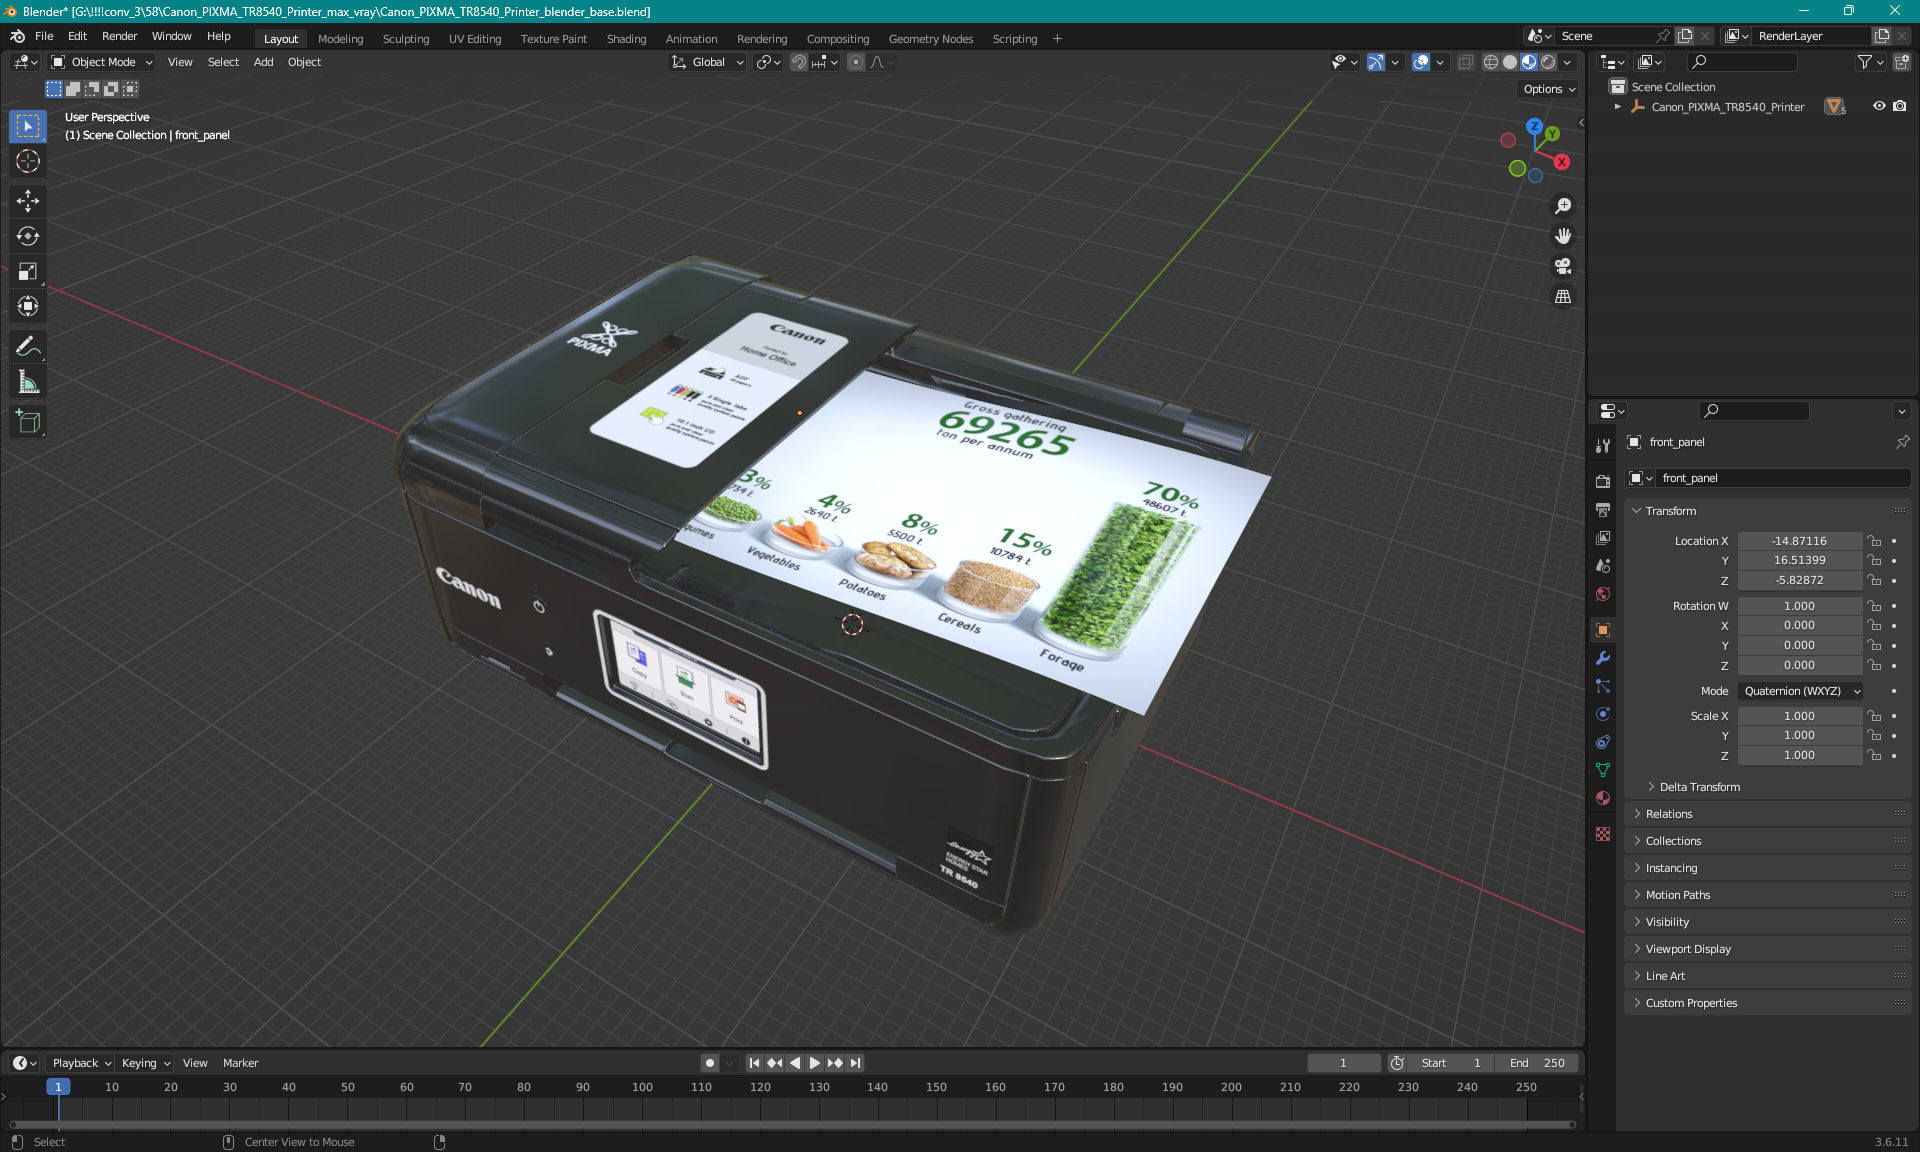Open the Object Mode dropdown
This screenshot has height=1152, width=1920.
[102, 62]
